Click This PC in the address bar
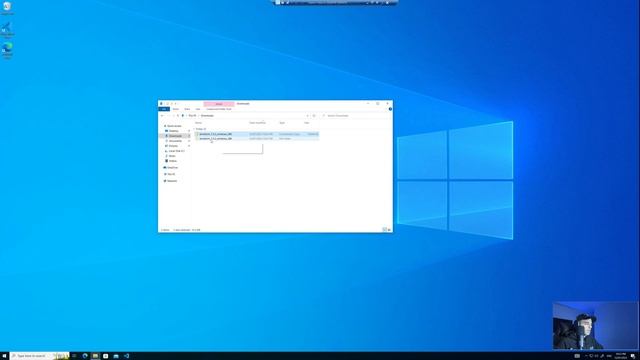The width and height of the screenshot is (640, 360). tap(192, 116)
